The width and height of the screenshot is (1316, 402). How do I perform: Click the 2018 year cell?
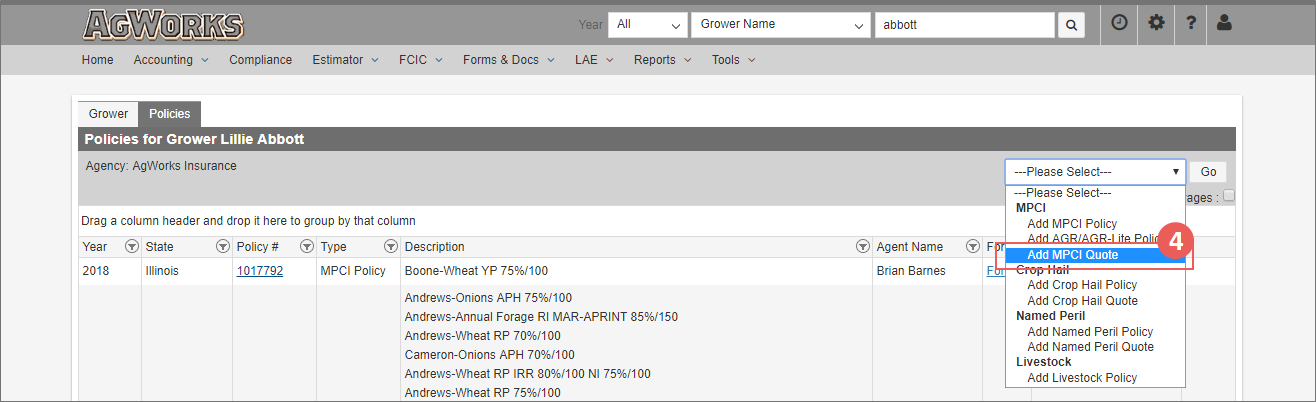tap(97, 271)
